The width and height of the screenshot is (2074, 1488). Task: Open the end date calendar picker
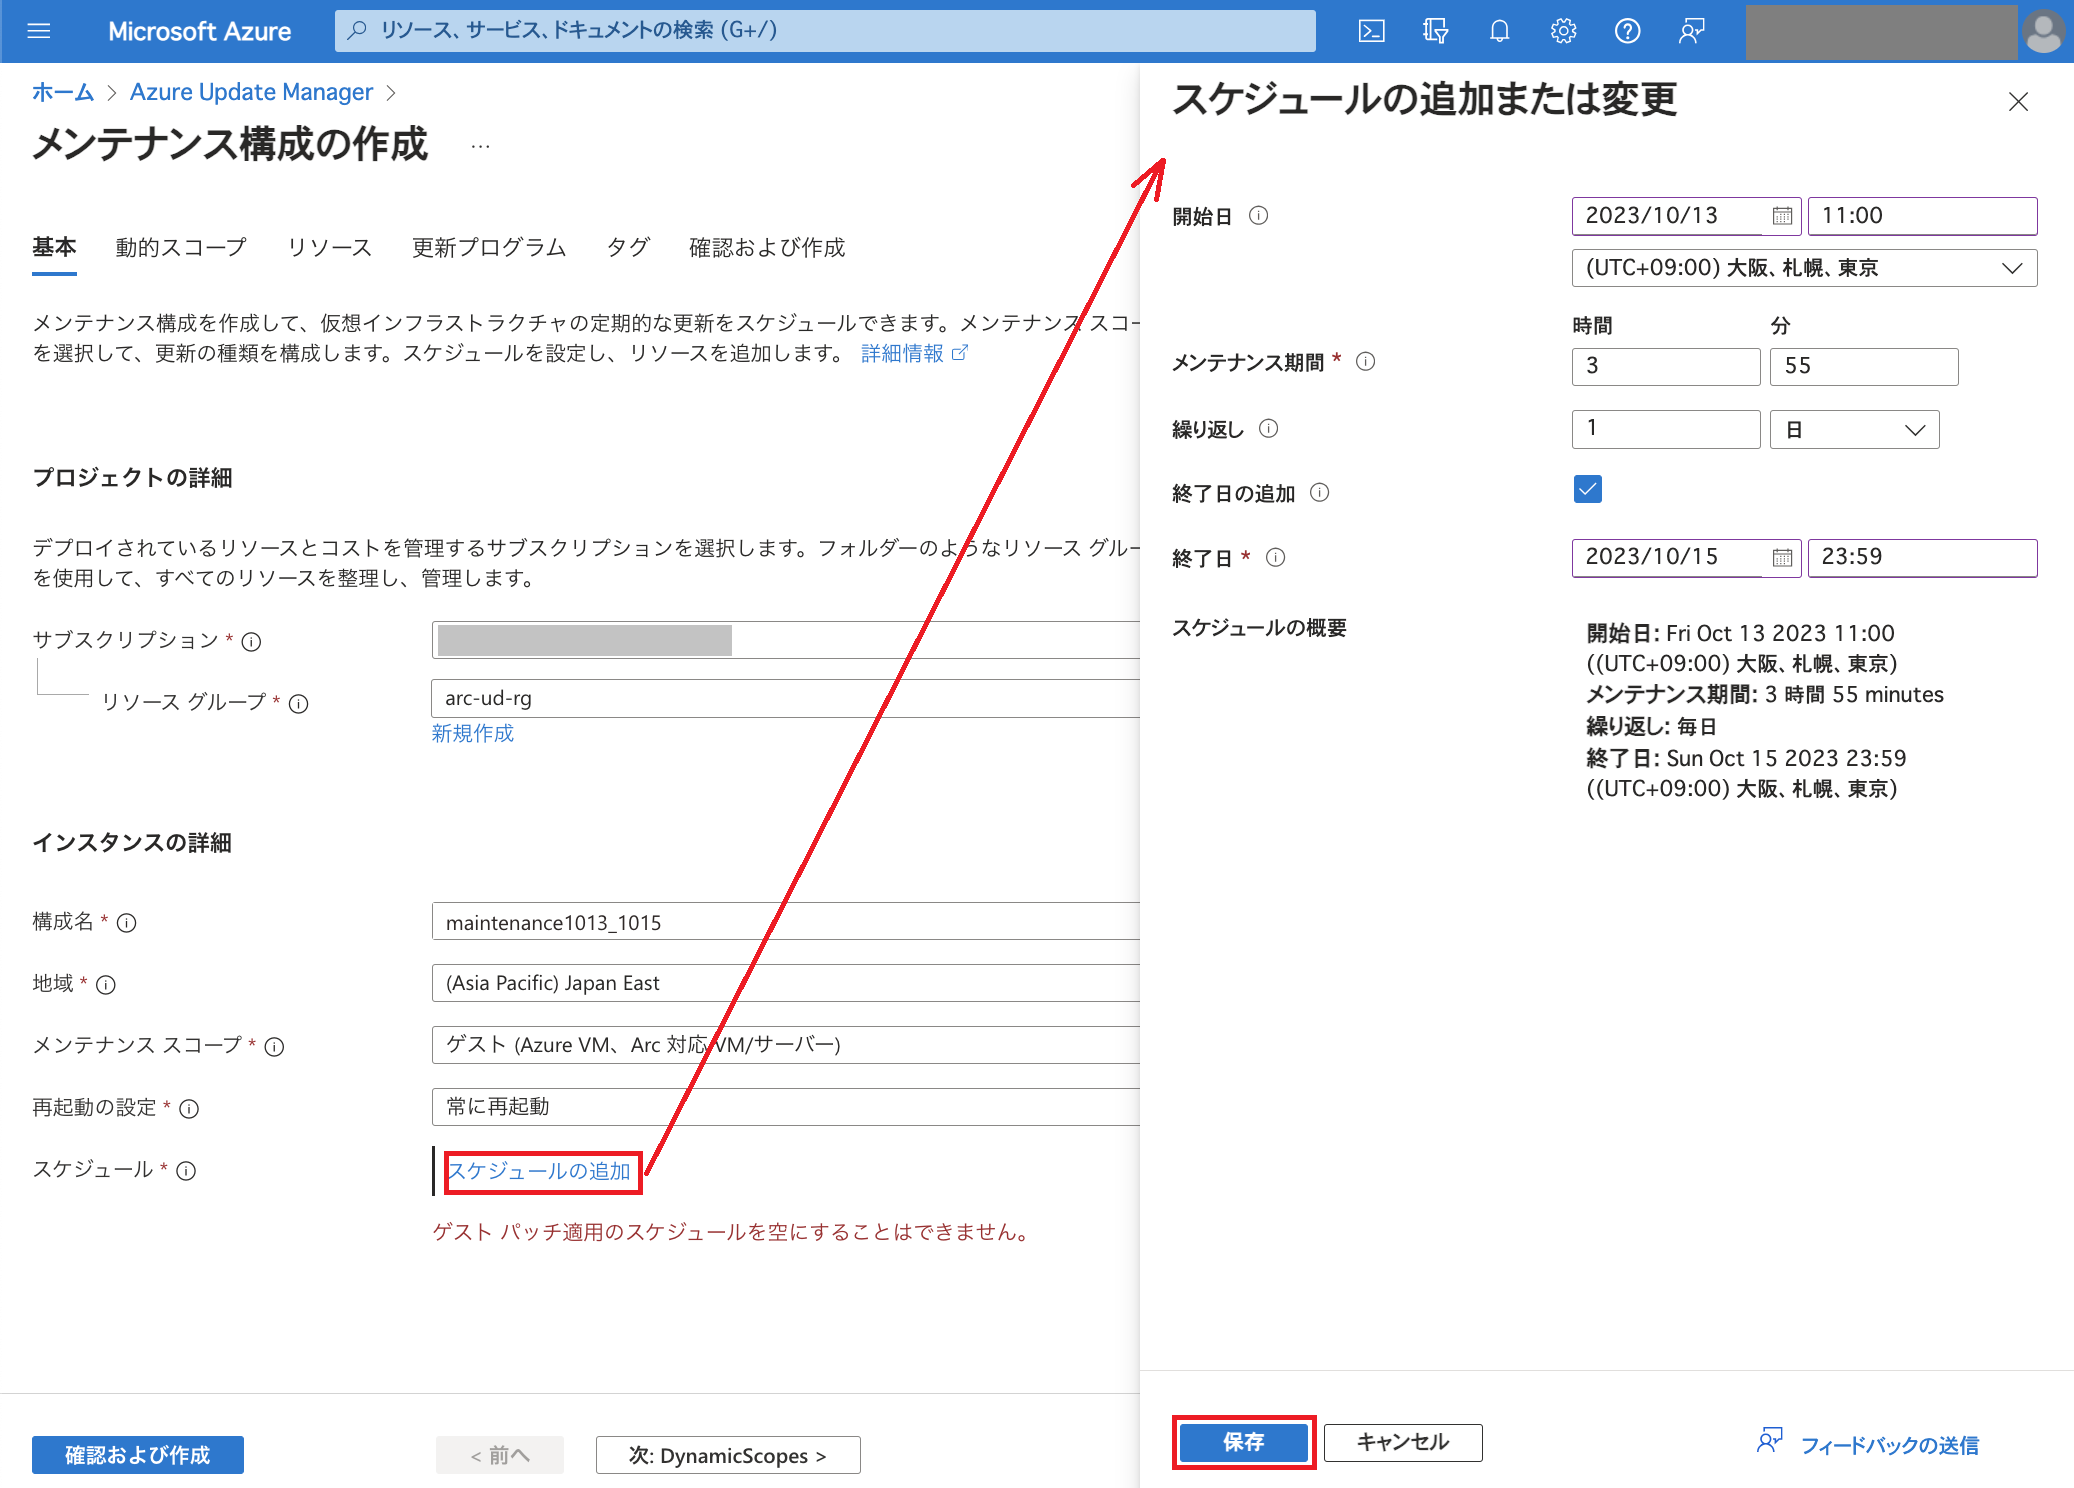click(x=1782, y=558)
